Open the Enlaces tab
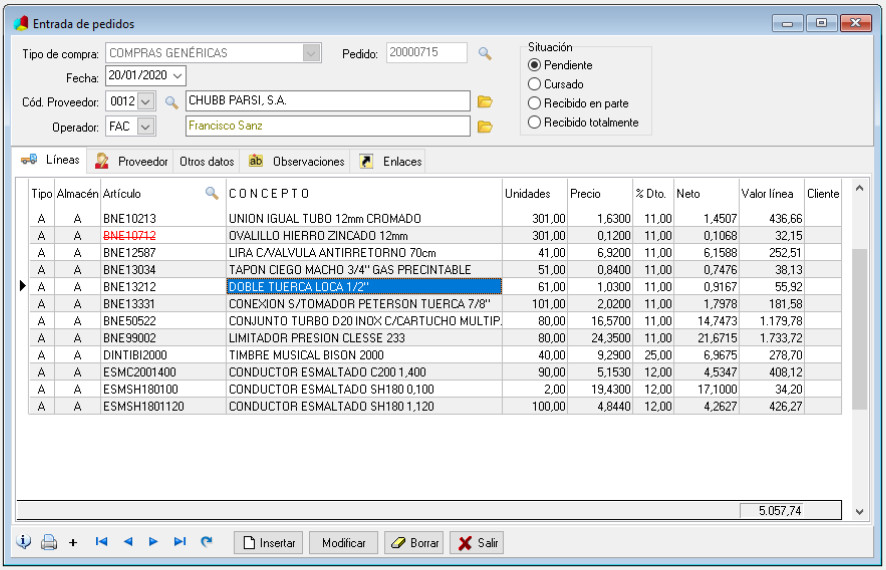 [x=390, y=162]
